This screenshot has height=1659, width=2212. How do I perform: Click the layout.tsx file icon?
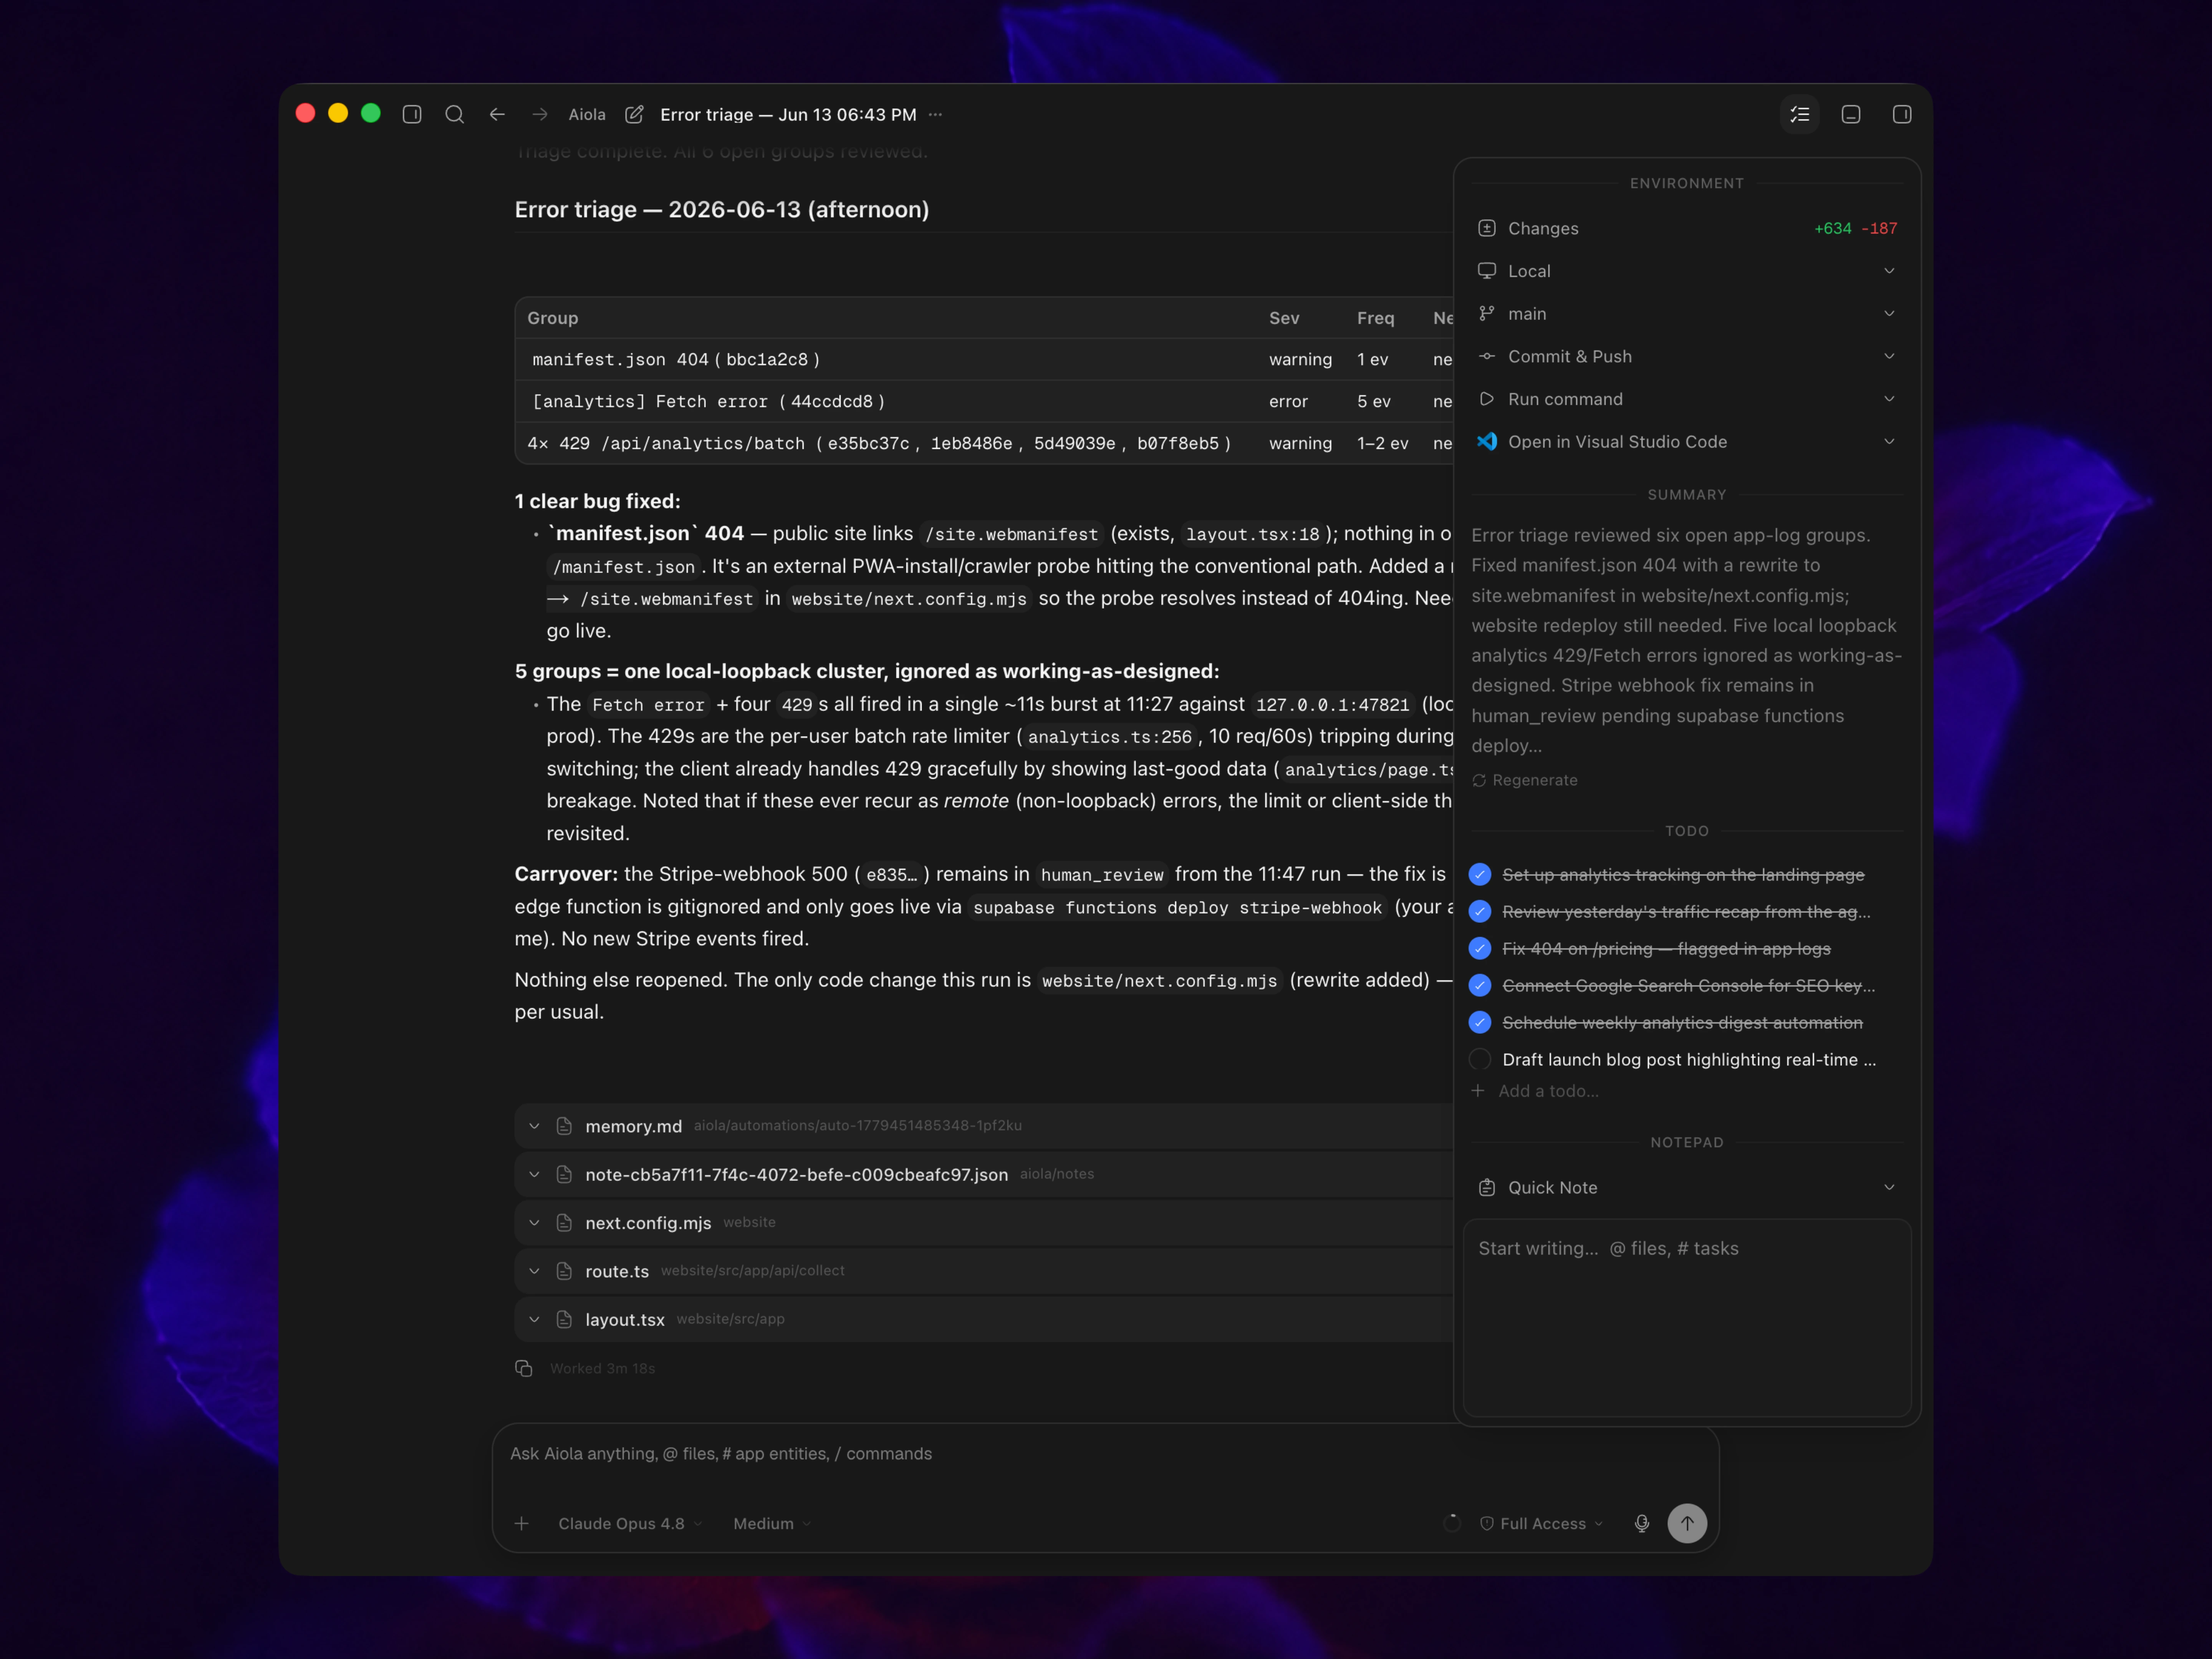tap(564, 1320)
